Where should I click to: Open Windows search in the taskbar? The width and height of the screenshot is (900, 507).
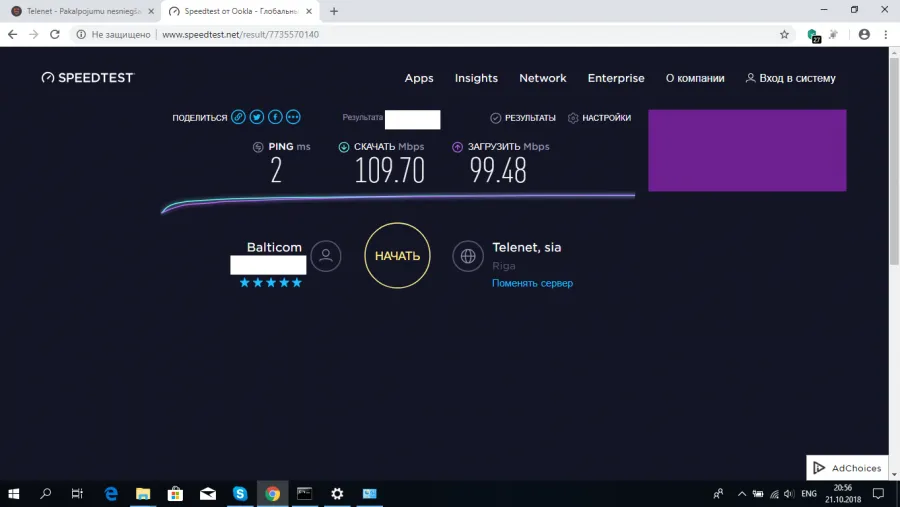click(x=45, y=494)
